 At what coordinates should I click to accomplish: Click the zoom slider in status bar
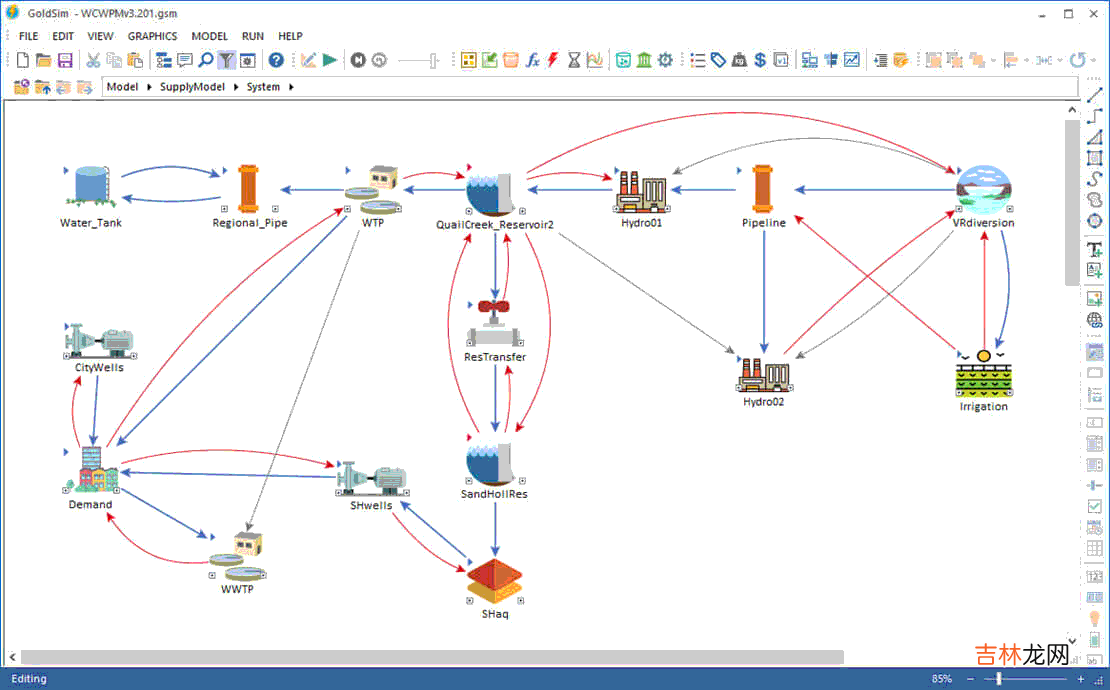pos(998,679)
